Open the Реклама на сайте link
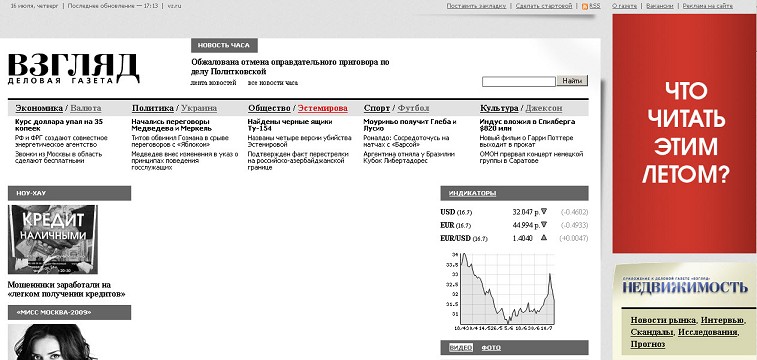 (x=708, y=6)
